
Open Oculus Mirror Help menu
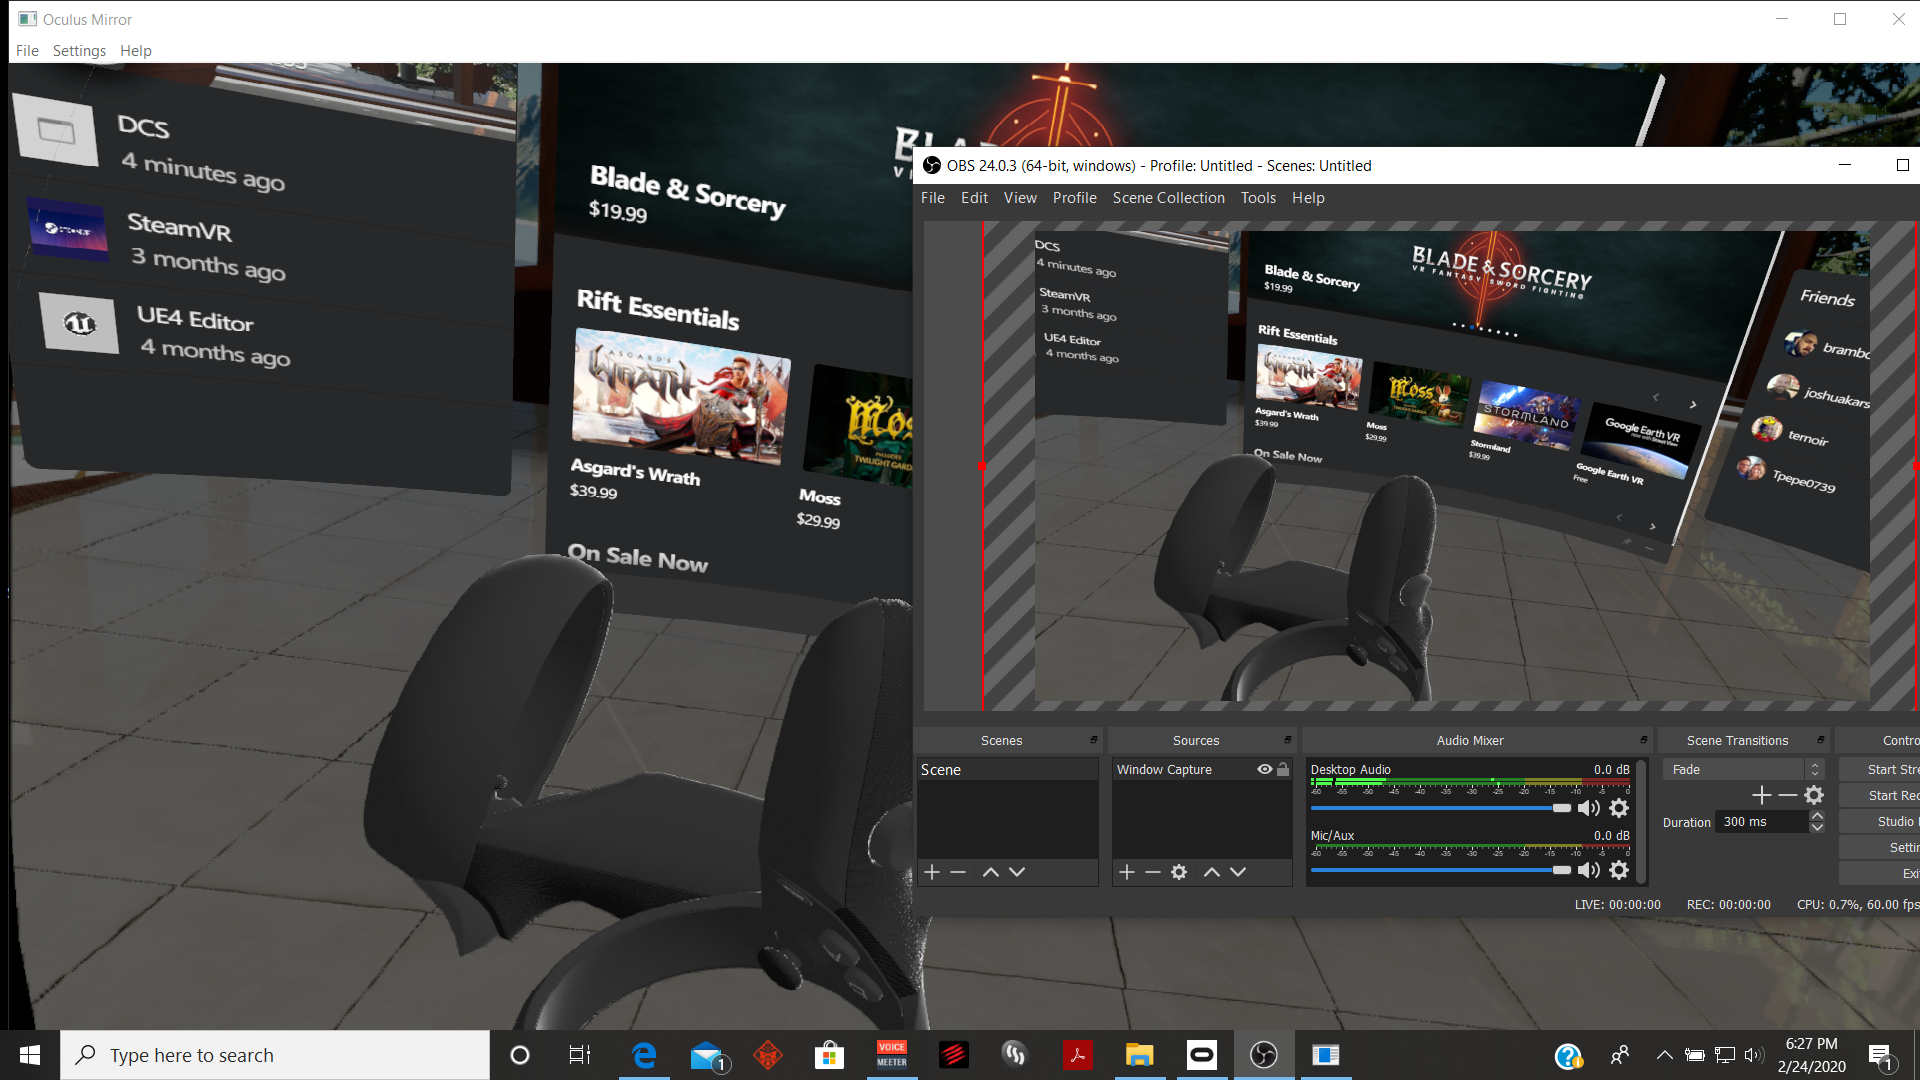coord(136,51)
